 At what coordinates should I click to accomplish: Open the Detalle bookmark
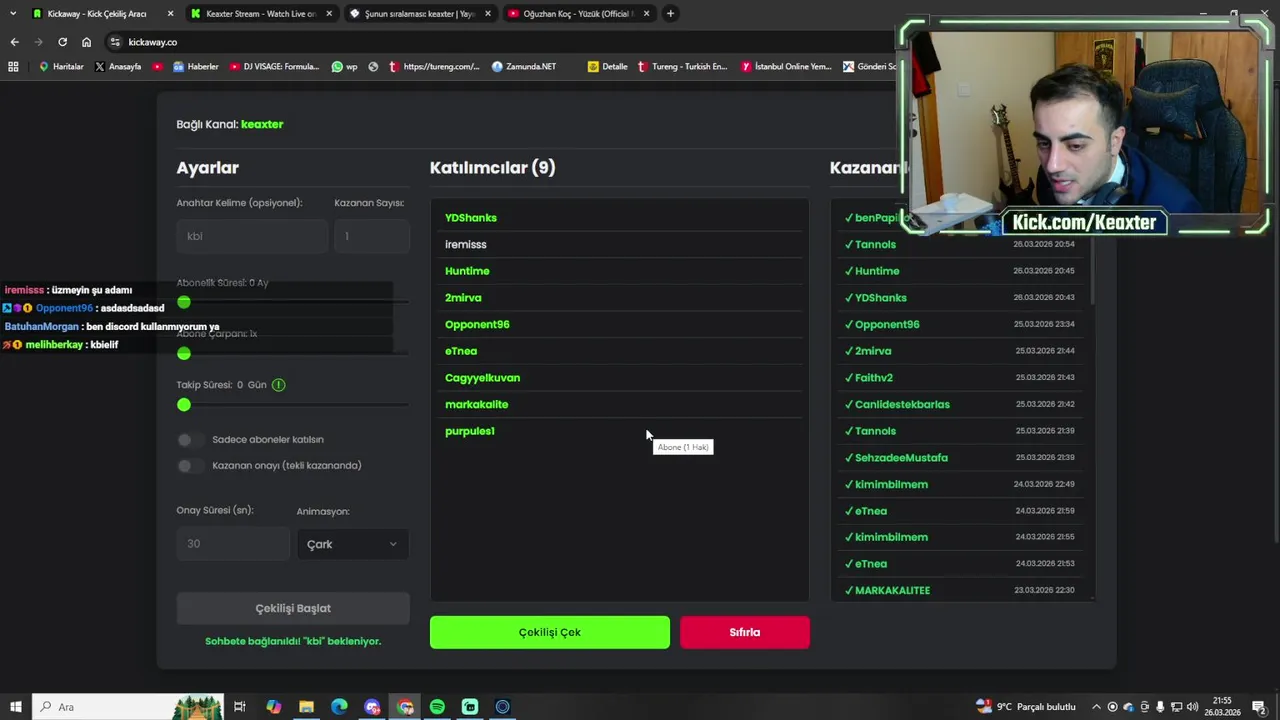click(608, 67)
